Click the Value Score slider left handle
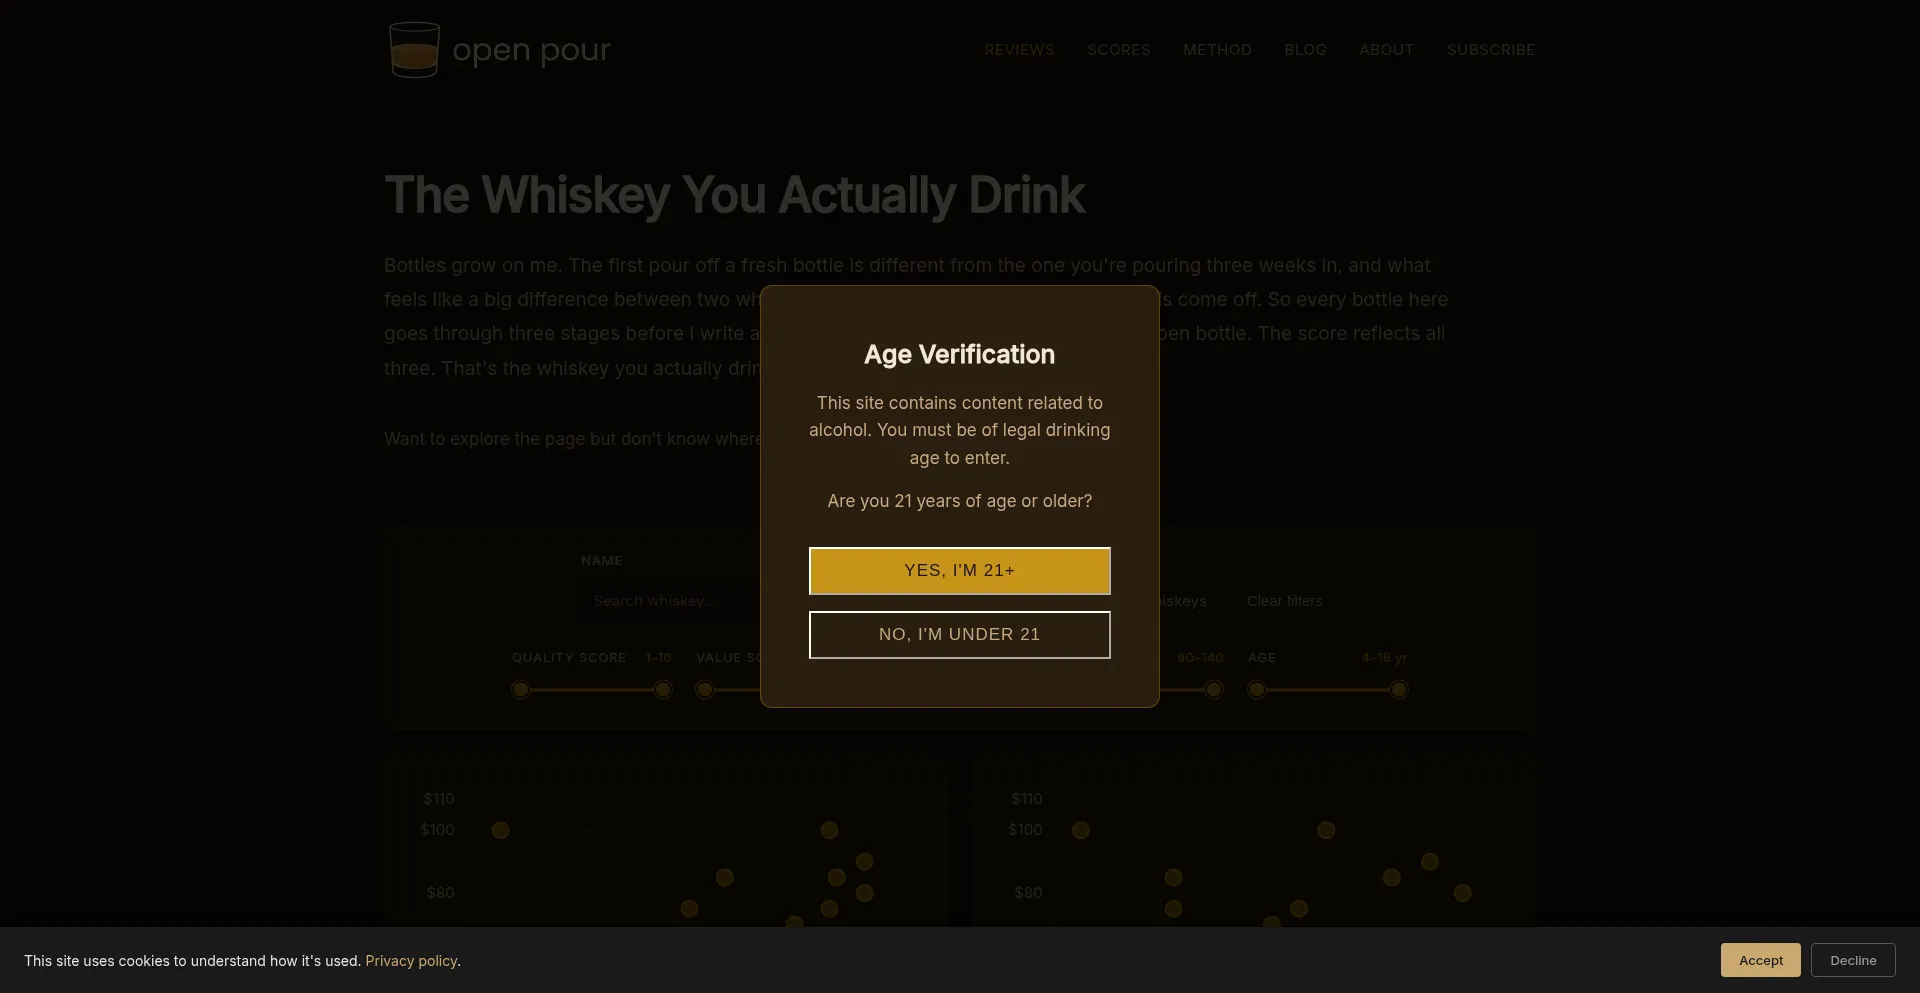Viewport: 1920px width, 993px height. pyautogui.click(x=704, y=689)
